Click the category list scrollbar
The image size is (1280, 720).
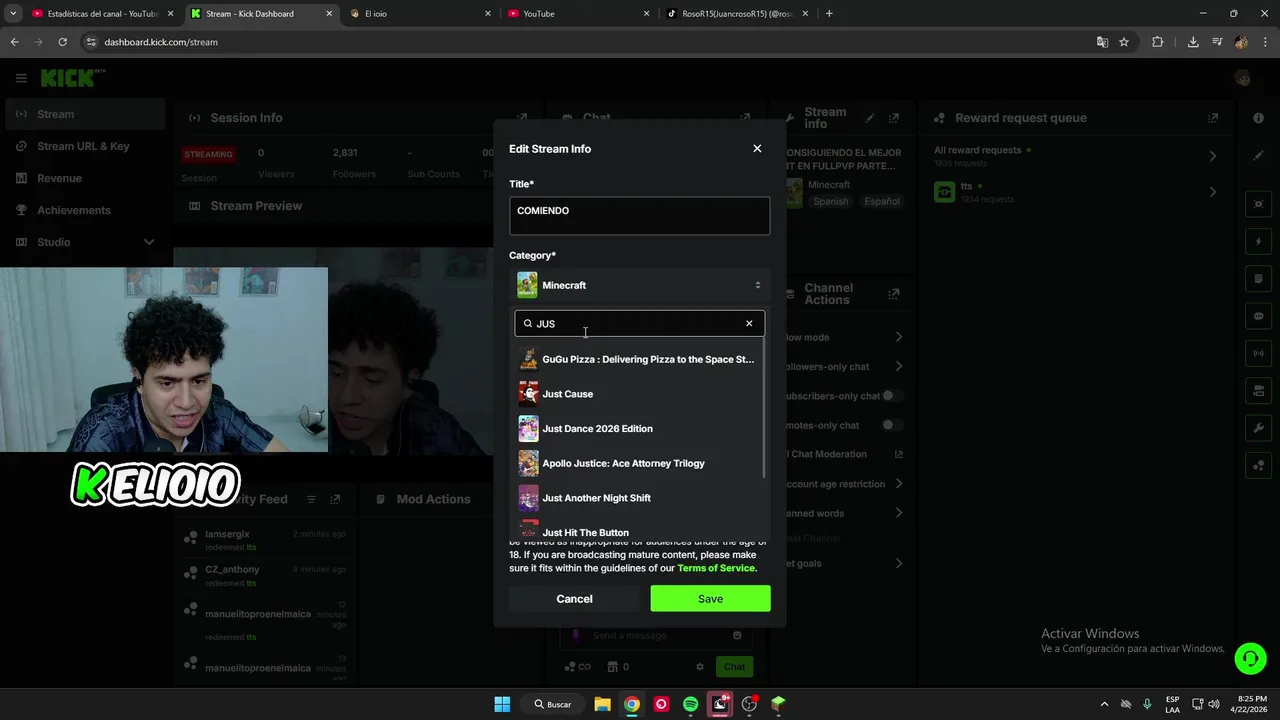coord(765,410)
